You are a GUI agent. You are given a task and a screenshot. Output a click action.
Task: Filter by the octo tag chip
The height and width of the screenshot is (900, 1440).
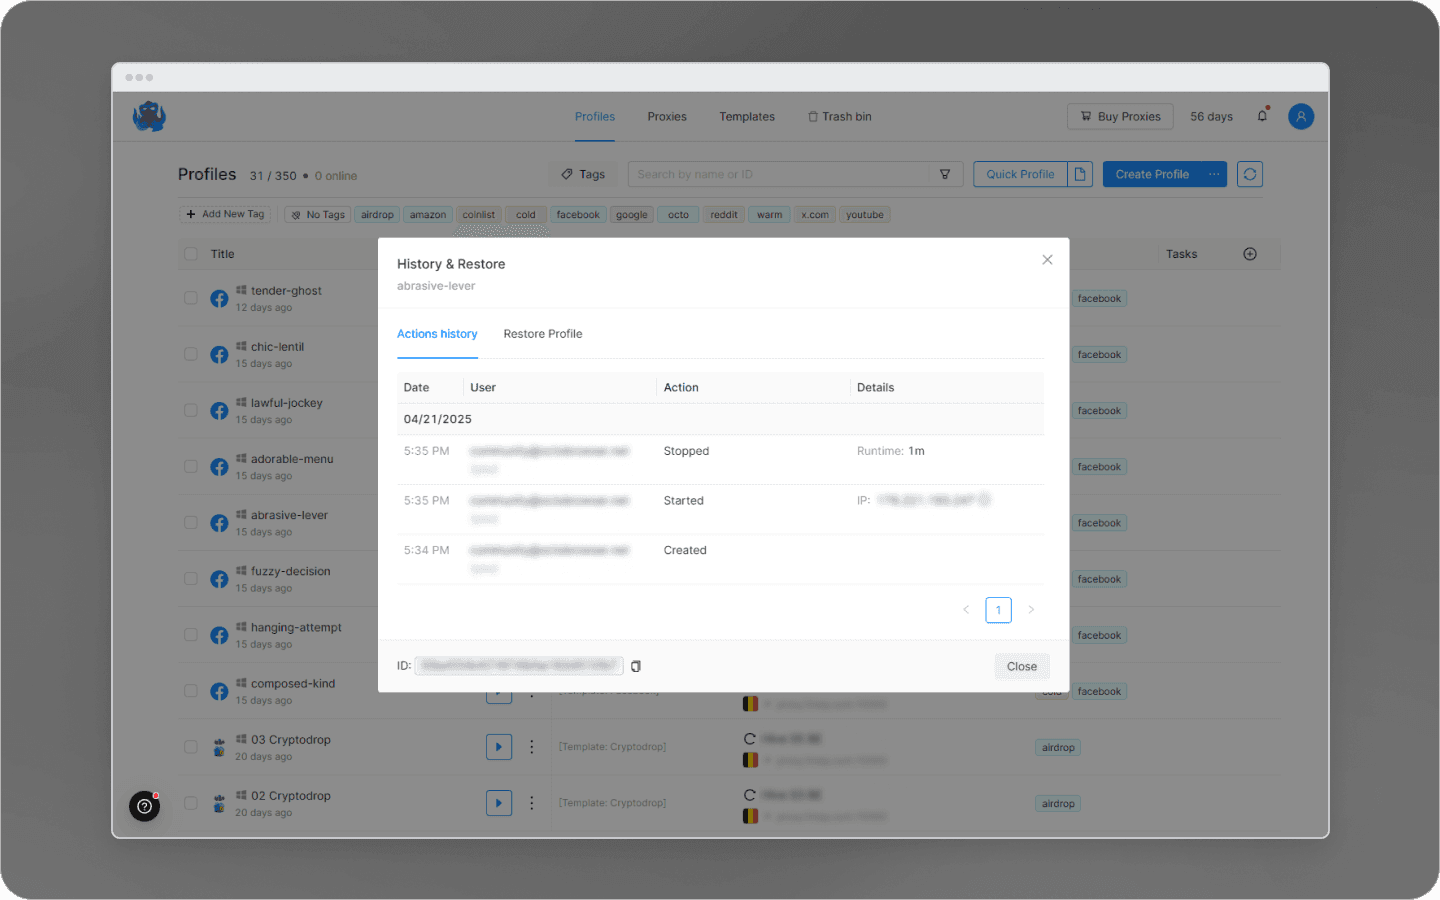point(679,215)
